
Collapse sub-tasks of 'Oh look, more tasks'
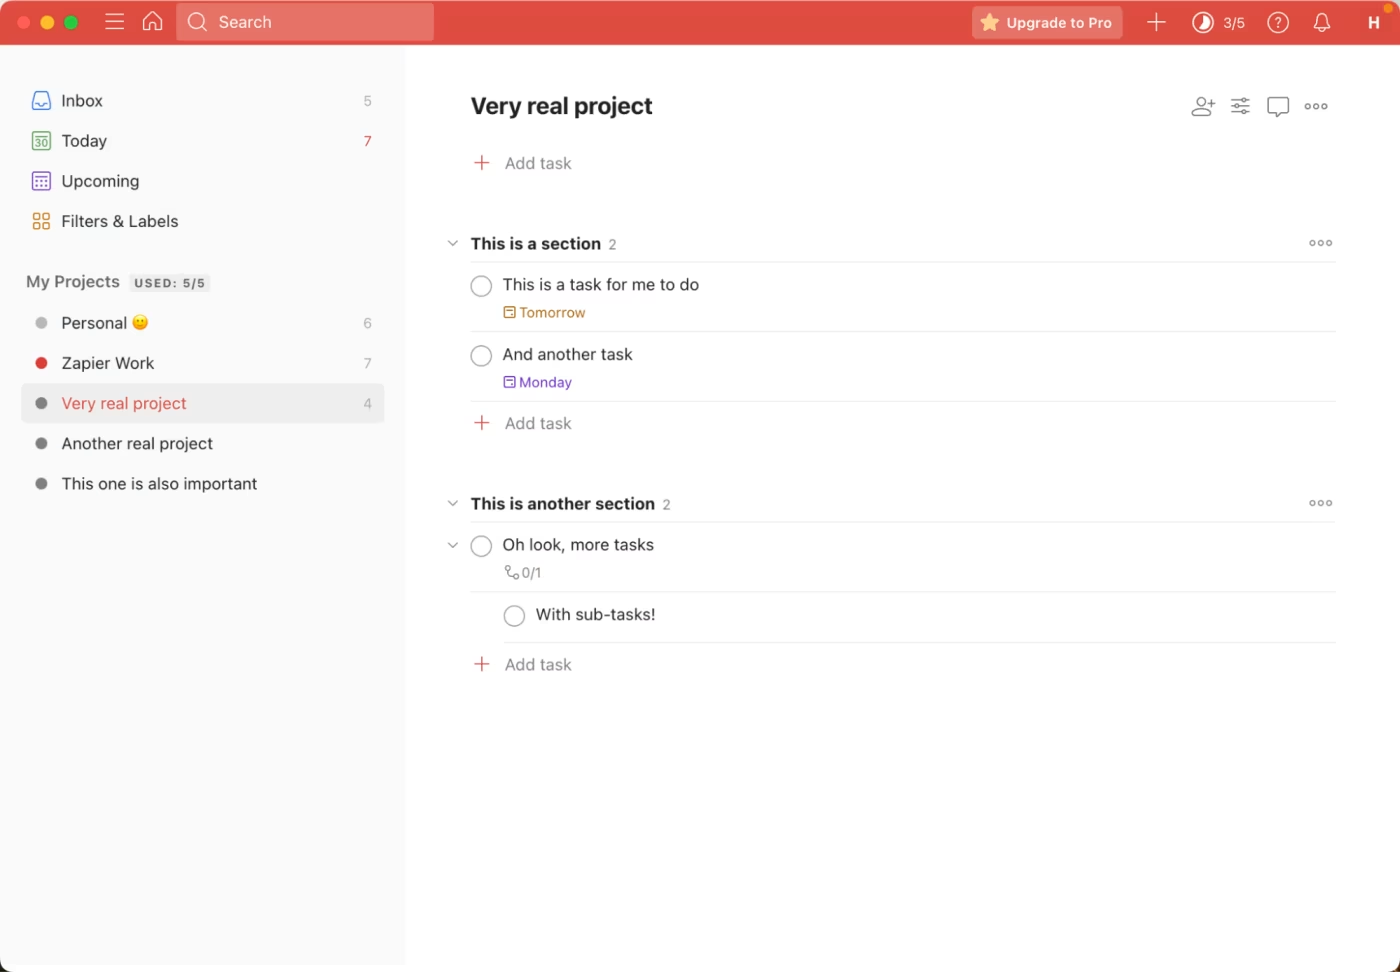pyautogui.click(x=452, y=545)
